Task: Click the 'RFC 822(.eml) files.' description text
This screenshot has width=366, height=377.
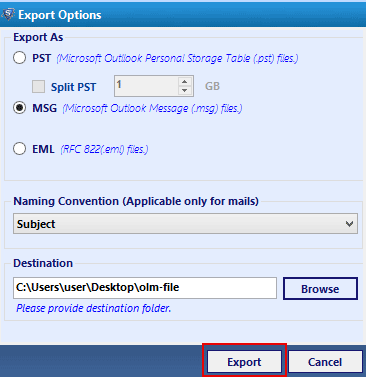Action: [104, 149]
